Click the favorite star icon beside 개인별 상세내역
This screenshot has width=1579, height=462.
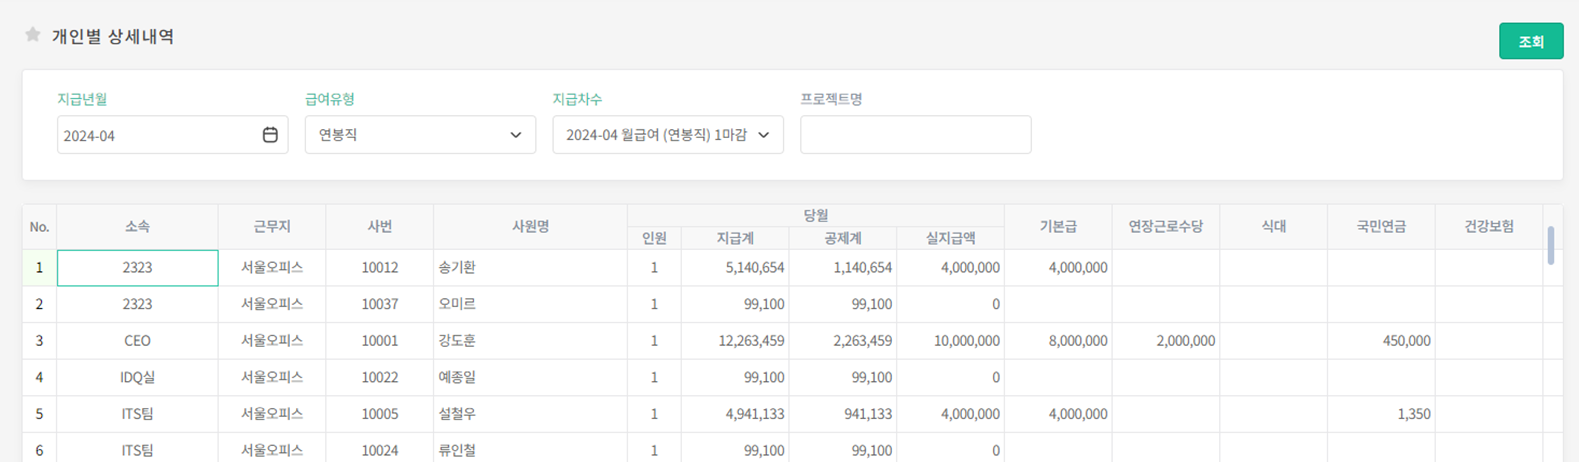(32, 35)
